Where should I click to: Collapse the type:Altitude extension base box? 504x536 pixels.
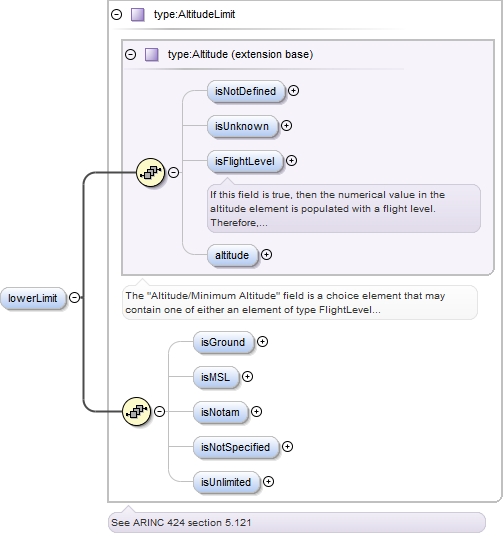131,54
